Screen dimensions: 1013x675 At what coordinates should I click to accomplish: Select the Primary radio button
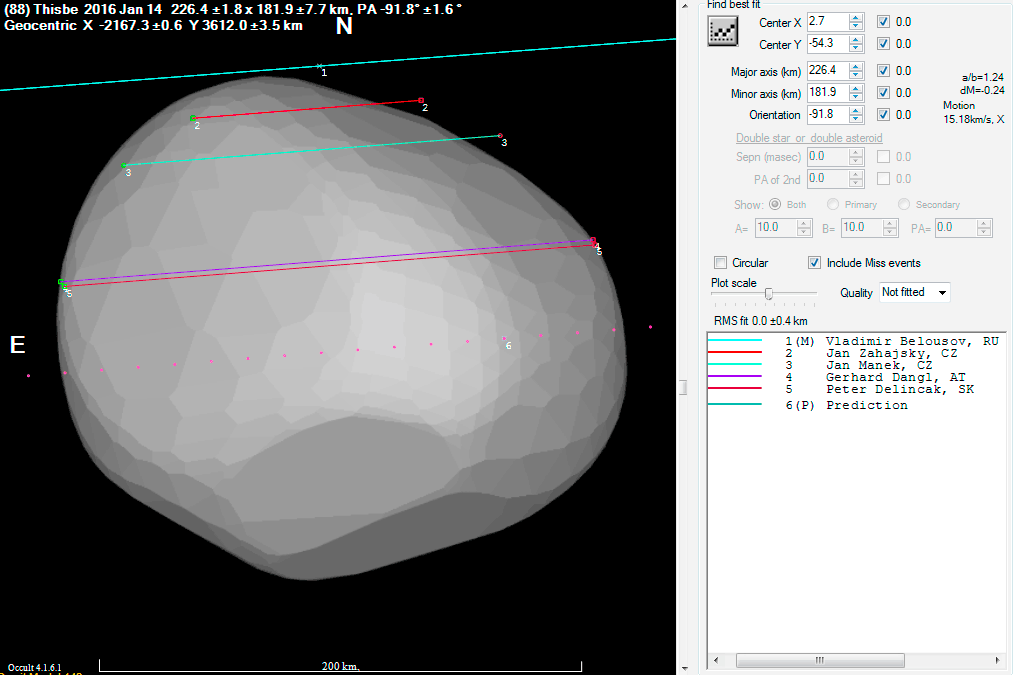click(x=833, y=204)
